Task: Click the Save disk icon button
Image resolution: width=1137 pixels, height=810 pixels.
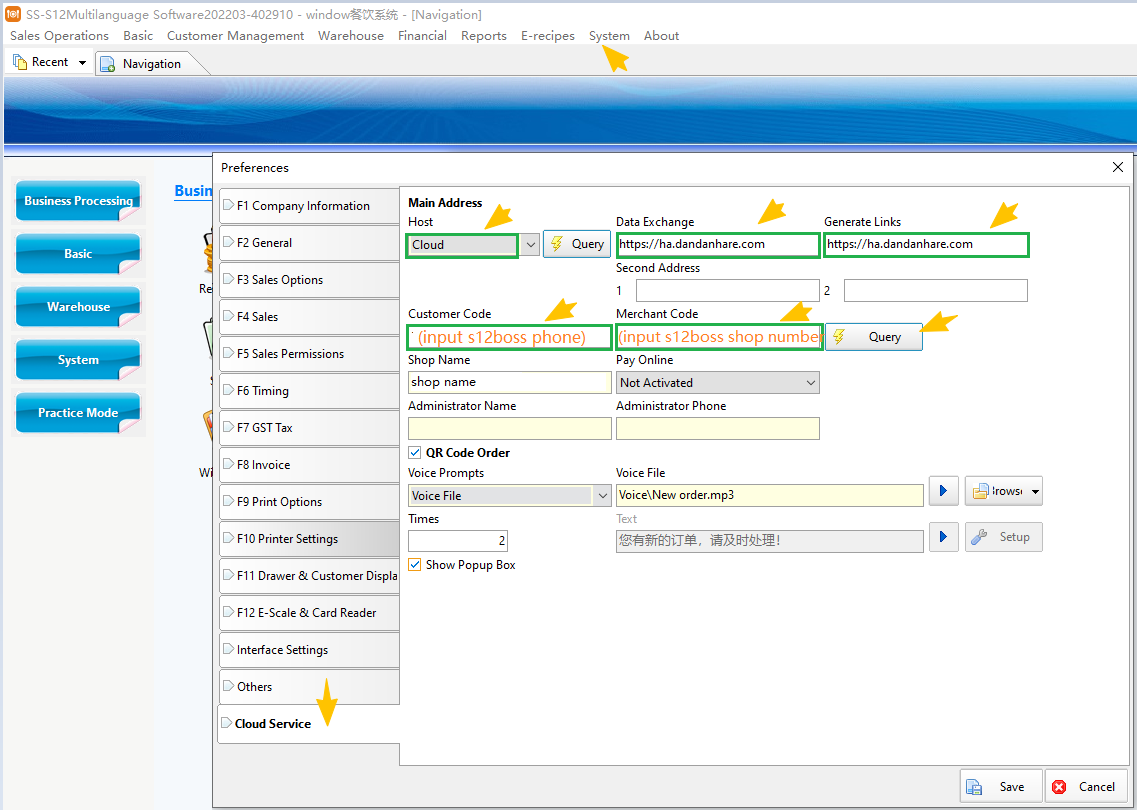Action: point(1000,787)
